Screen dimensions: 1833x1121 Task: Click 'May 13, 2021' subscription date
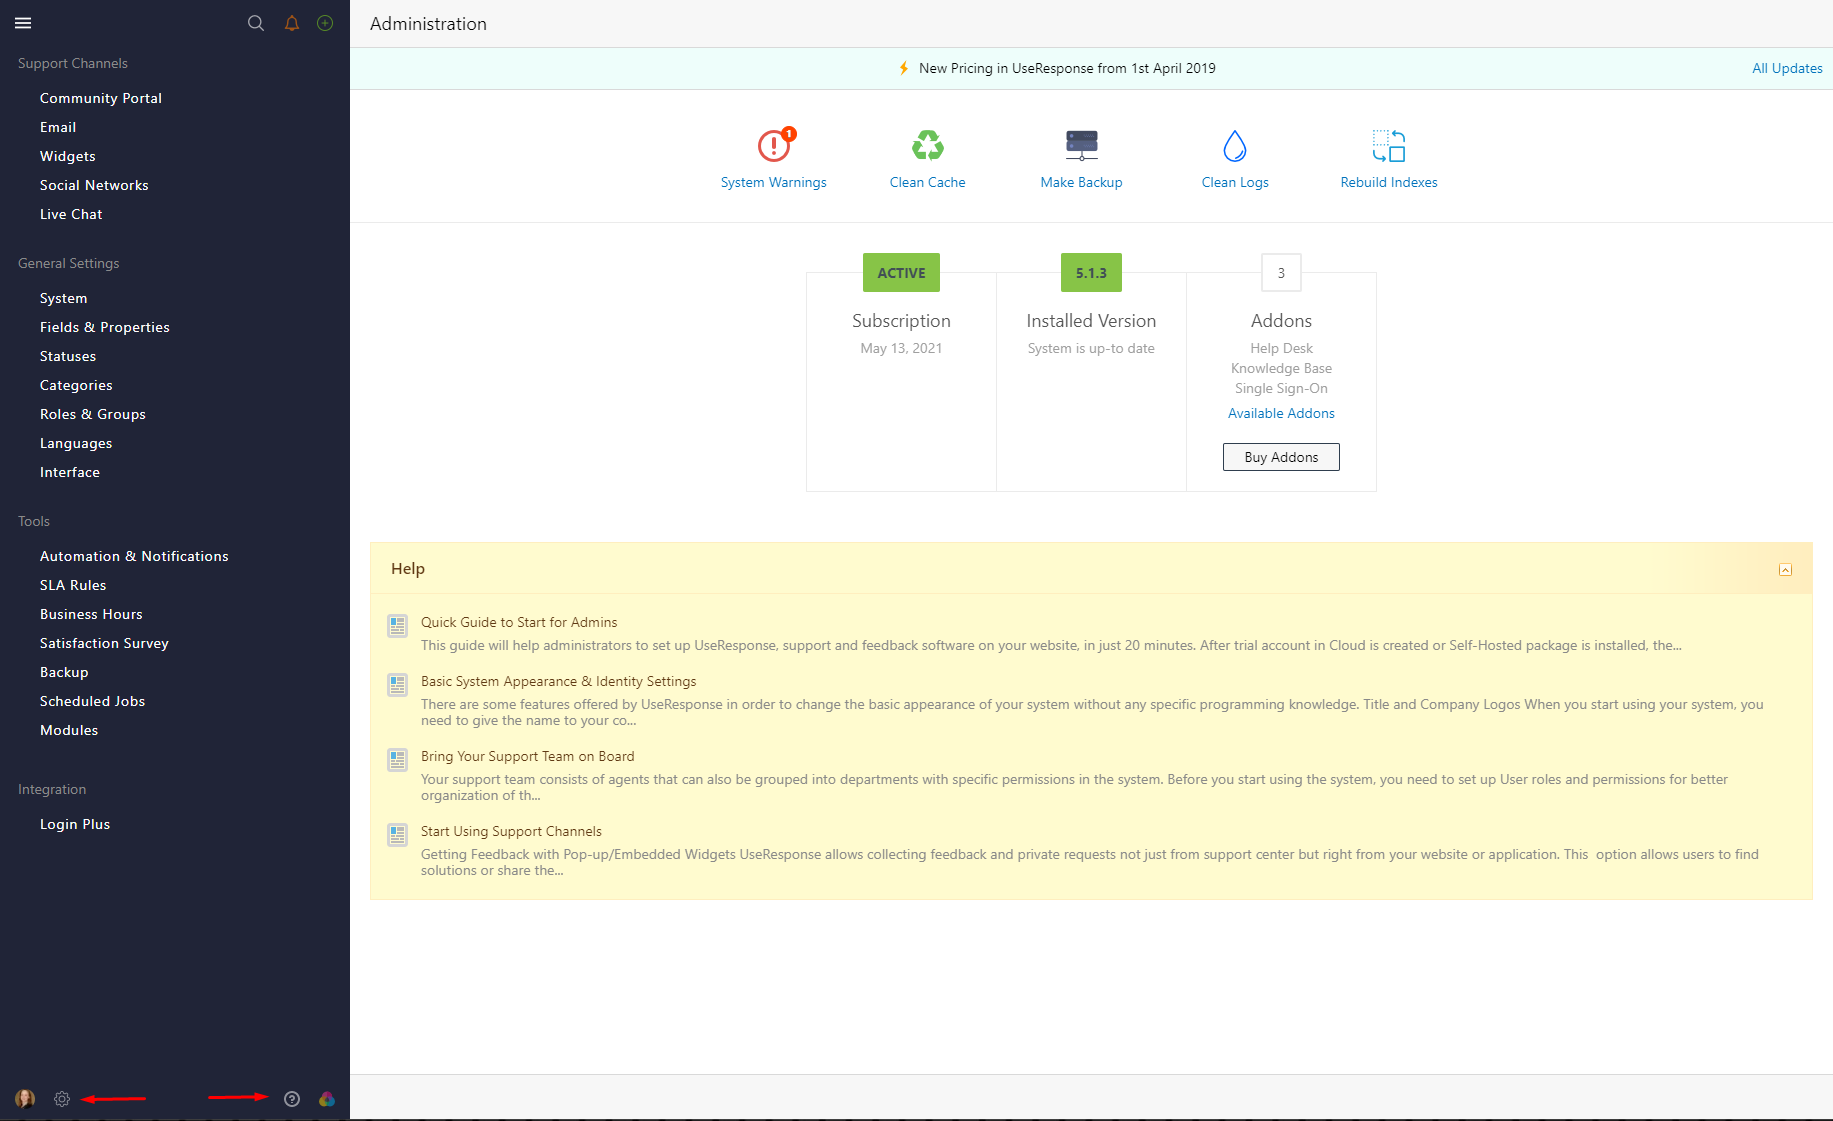pos(901,348)
